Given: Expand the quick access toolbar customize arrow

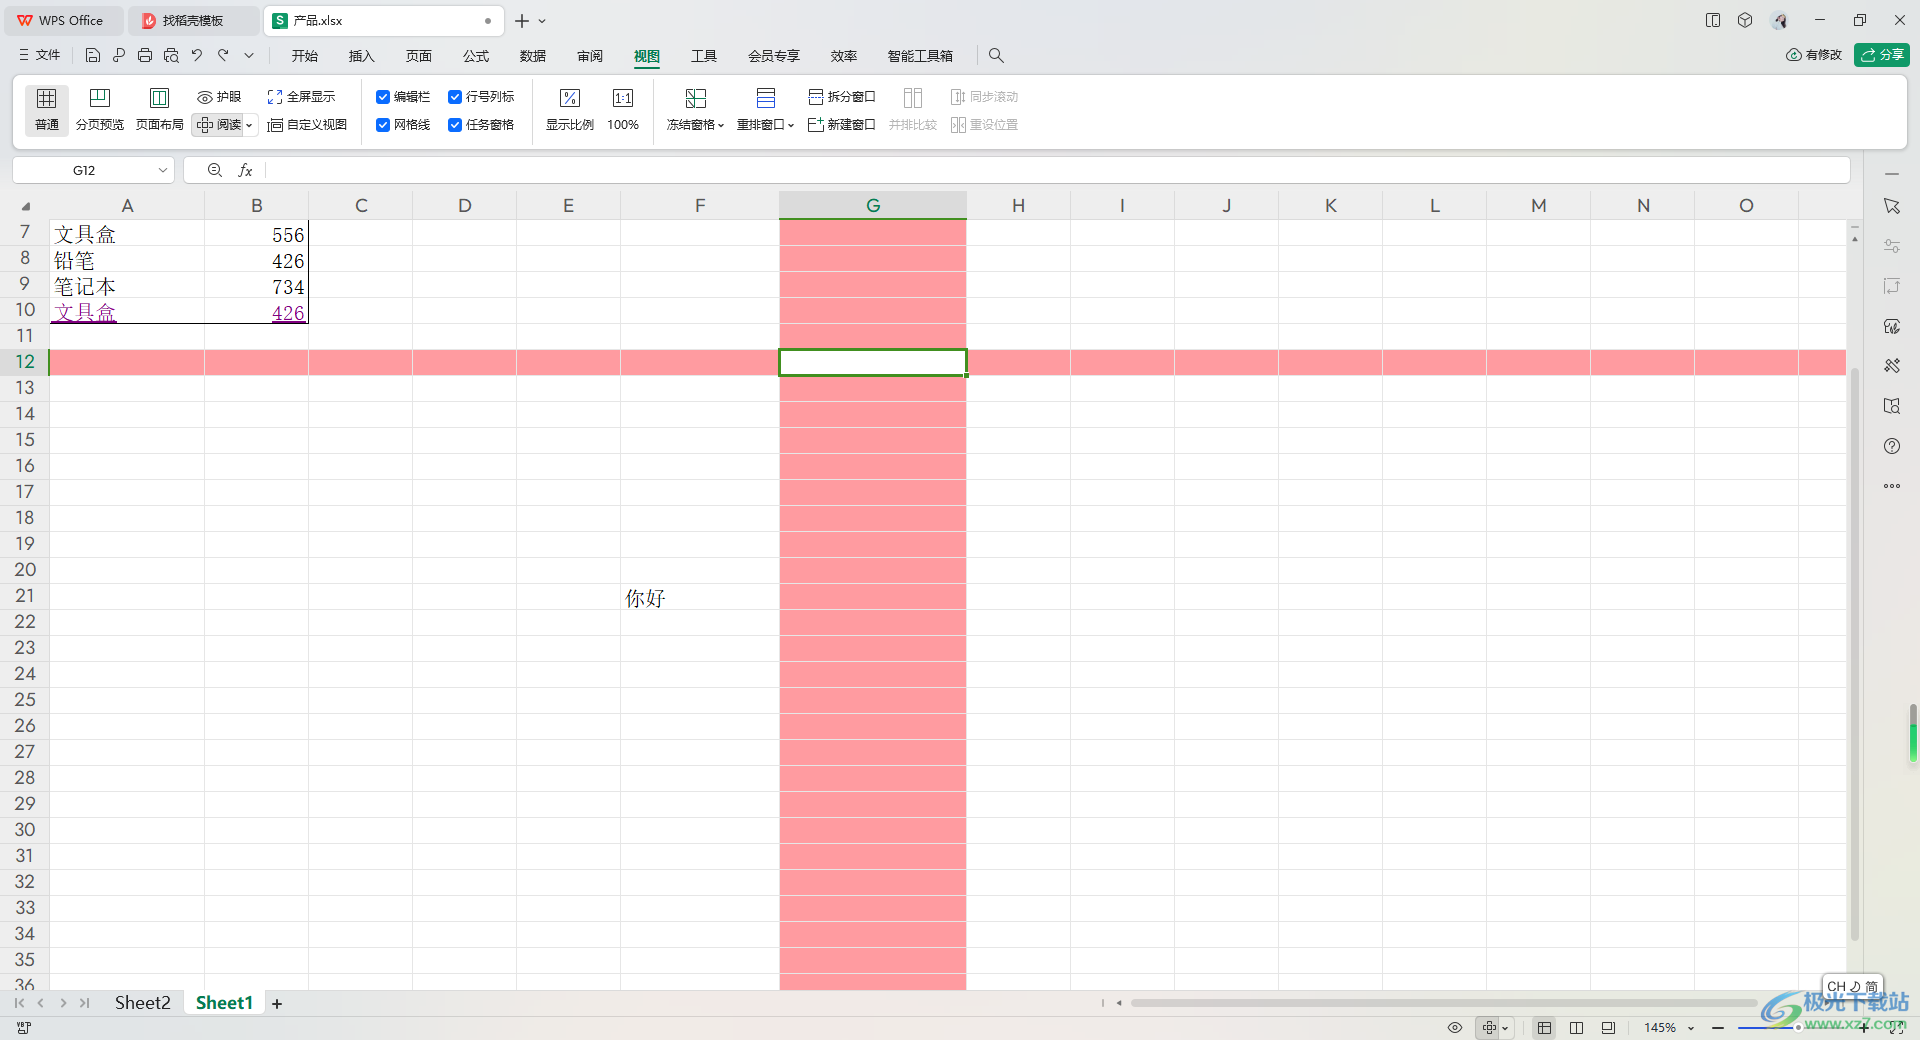Looking at the screenshot, I should pyautogui.click(x=249, y=56).
